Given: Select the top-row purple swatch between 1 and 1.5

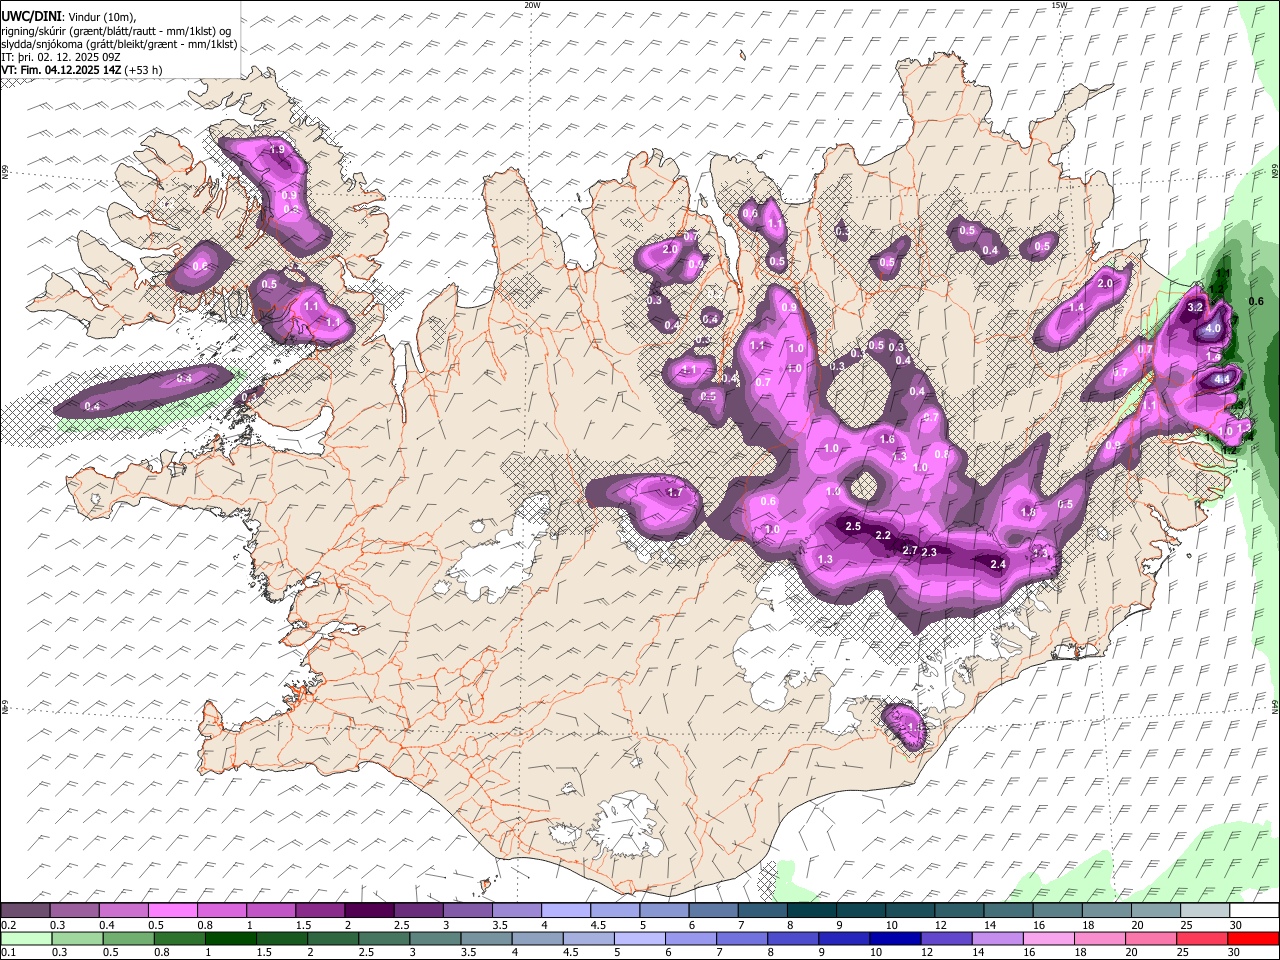Looking at the screenshot, I should (270, 910).
